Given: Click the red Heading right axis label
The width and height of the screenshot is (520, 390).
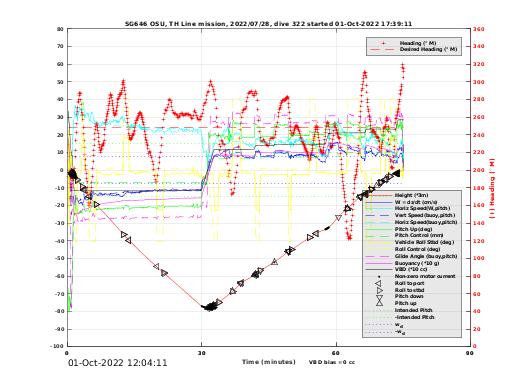Looking at the screenshot, I should tap(492, 188).
